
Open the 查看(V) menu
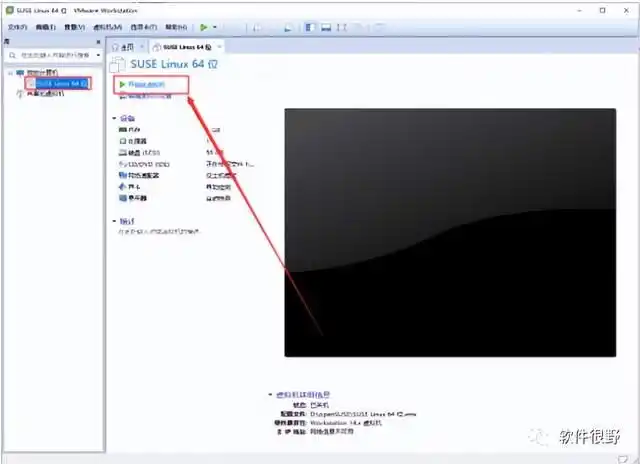[x=74, y=27]
